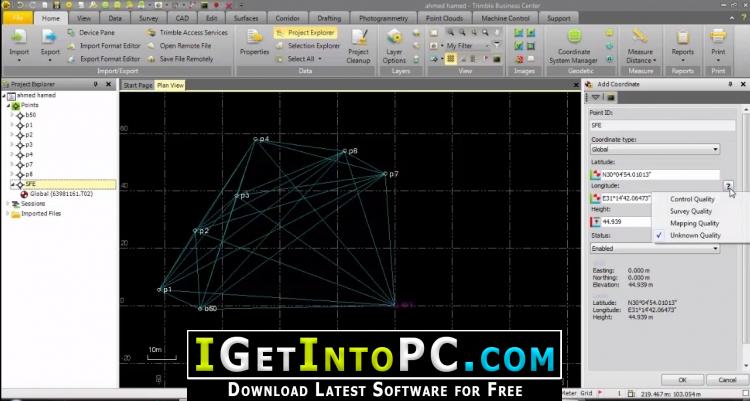The image size is (750, 401).
Task: Switch to the Photogrammetry ribbon tab
Action: point(383,18)
